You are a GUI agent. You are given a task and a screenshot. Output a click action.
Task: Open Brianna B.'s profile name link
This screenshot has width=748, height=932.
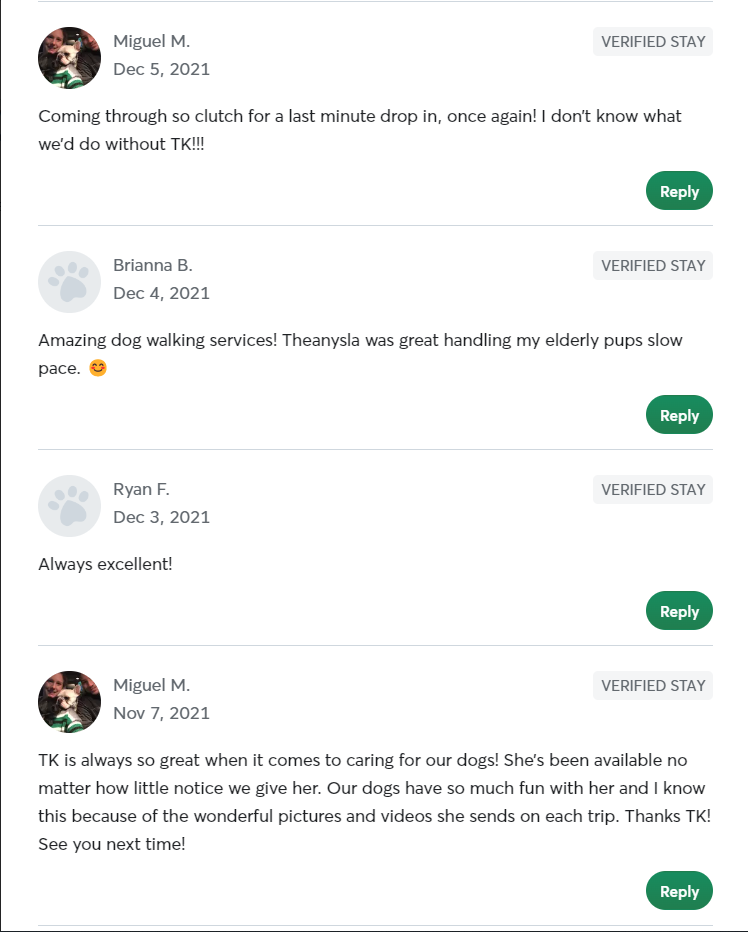point(152,265)
